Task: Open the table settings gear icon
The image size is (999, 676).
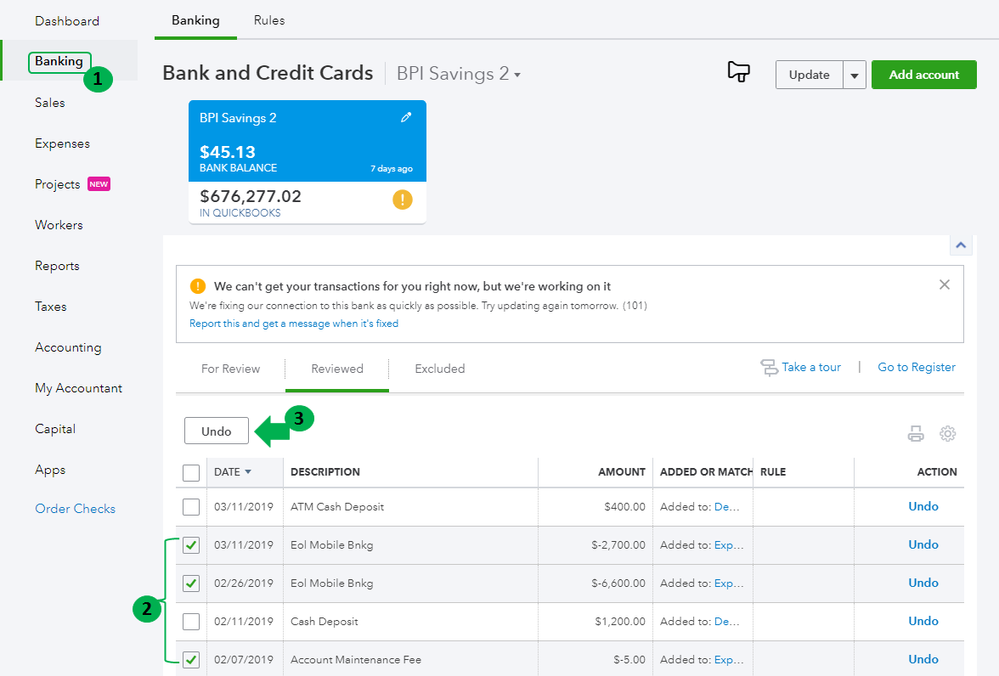Action: (x=948, y=434)
